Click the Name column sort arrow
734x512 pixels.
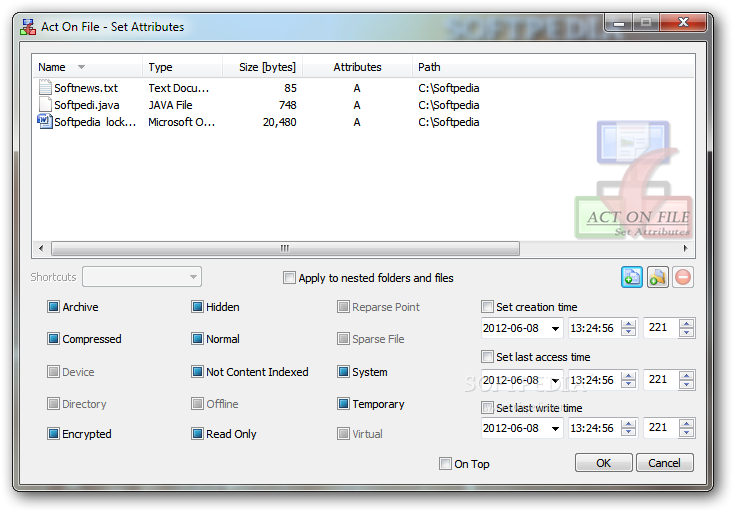(x=81, y=67)
